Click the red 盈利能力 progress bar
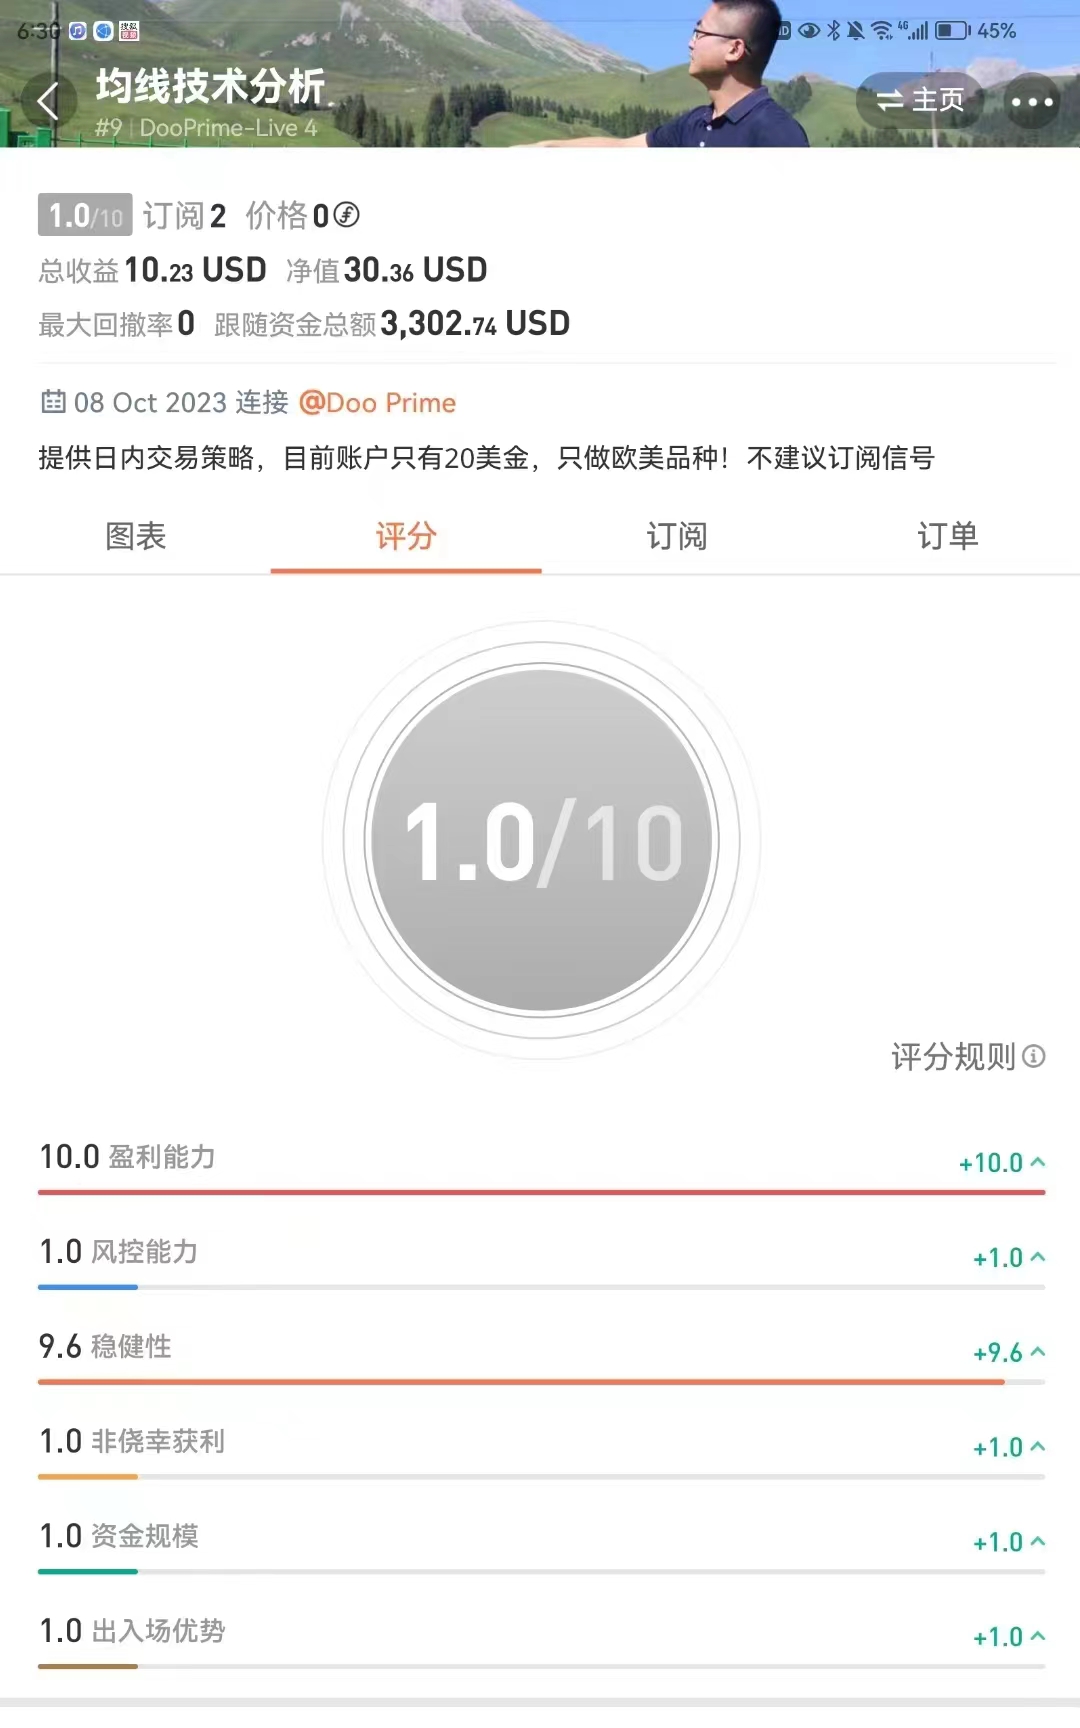 541,1192
